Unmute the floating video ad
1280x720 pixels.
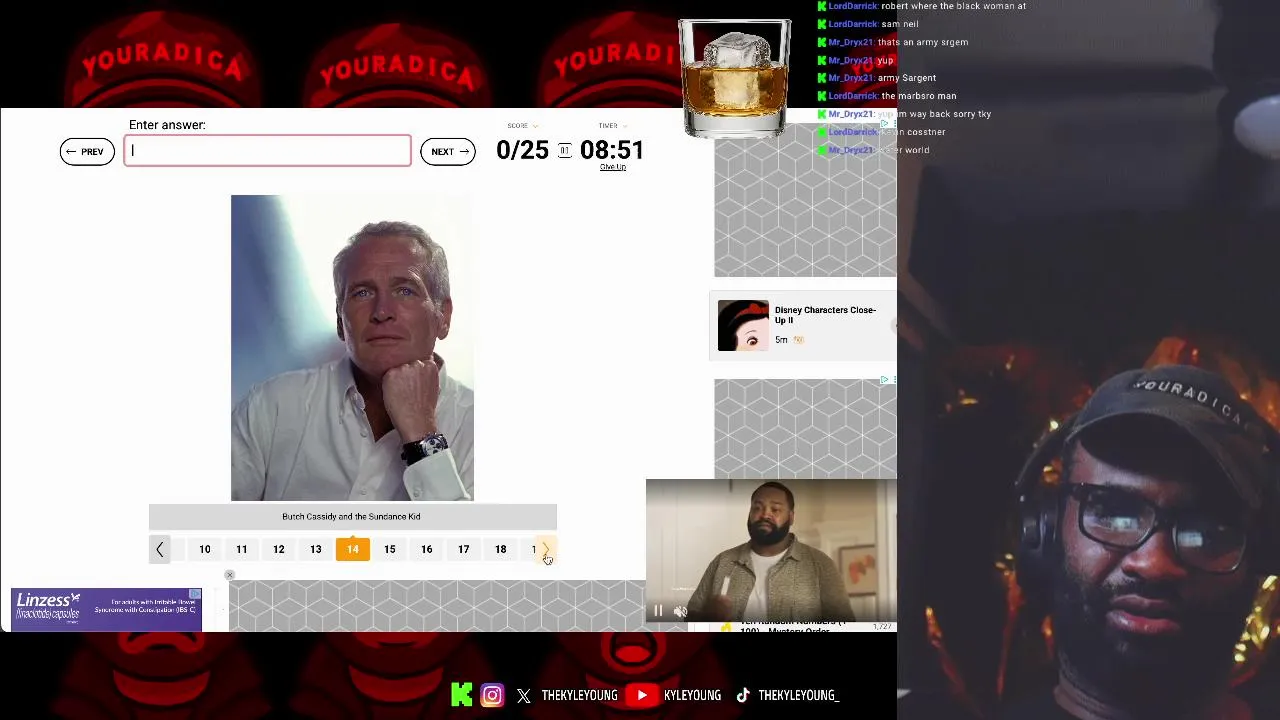tap(681, 611)
